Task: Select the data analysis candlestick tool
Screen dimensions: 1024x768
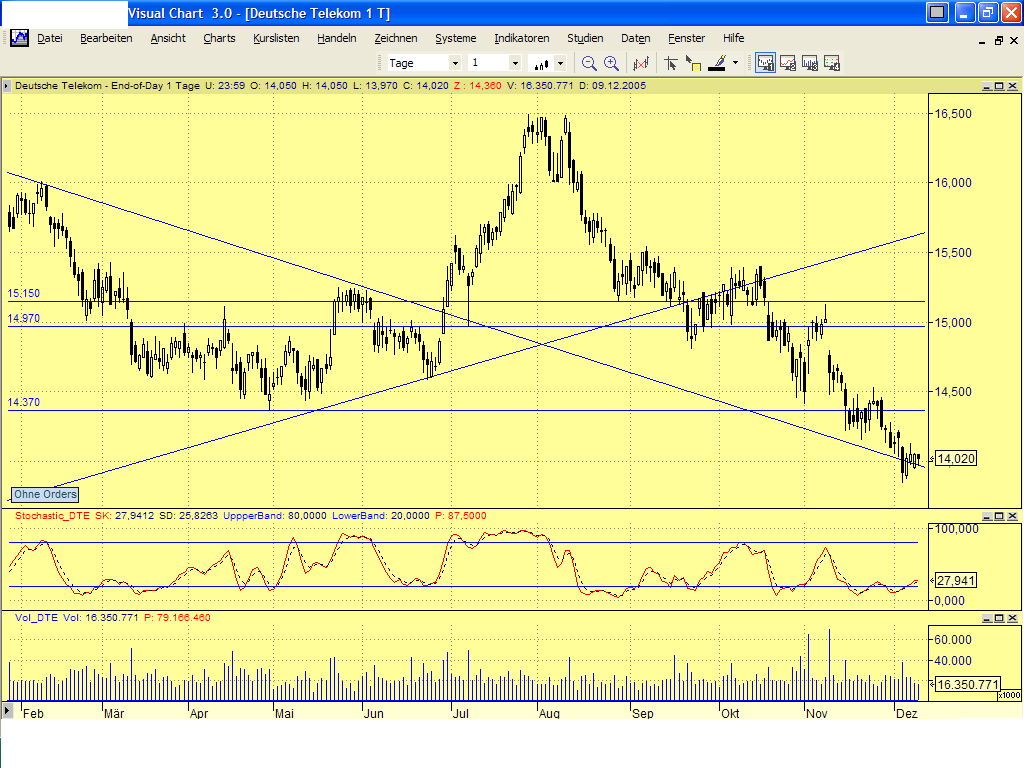Action: tap(641, 62)
